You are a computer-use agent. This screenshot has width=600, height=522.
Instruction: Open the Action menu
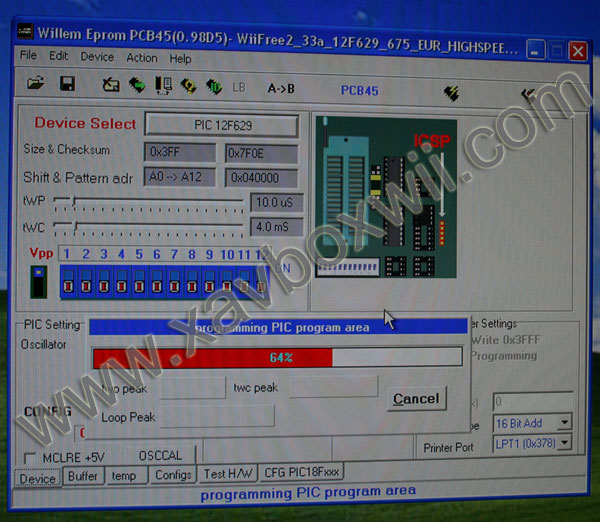click(142, 58)
